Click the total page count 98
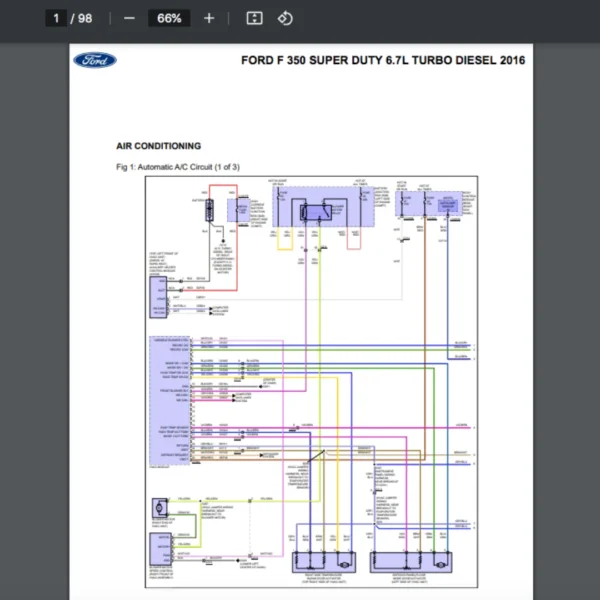This screenshot has width=600, height=600. 85,18
